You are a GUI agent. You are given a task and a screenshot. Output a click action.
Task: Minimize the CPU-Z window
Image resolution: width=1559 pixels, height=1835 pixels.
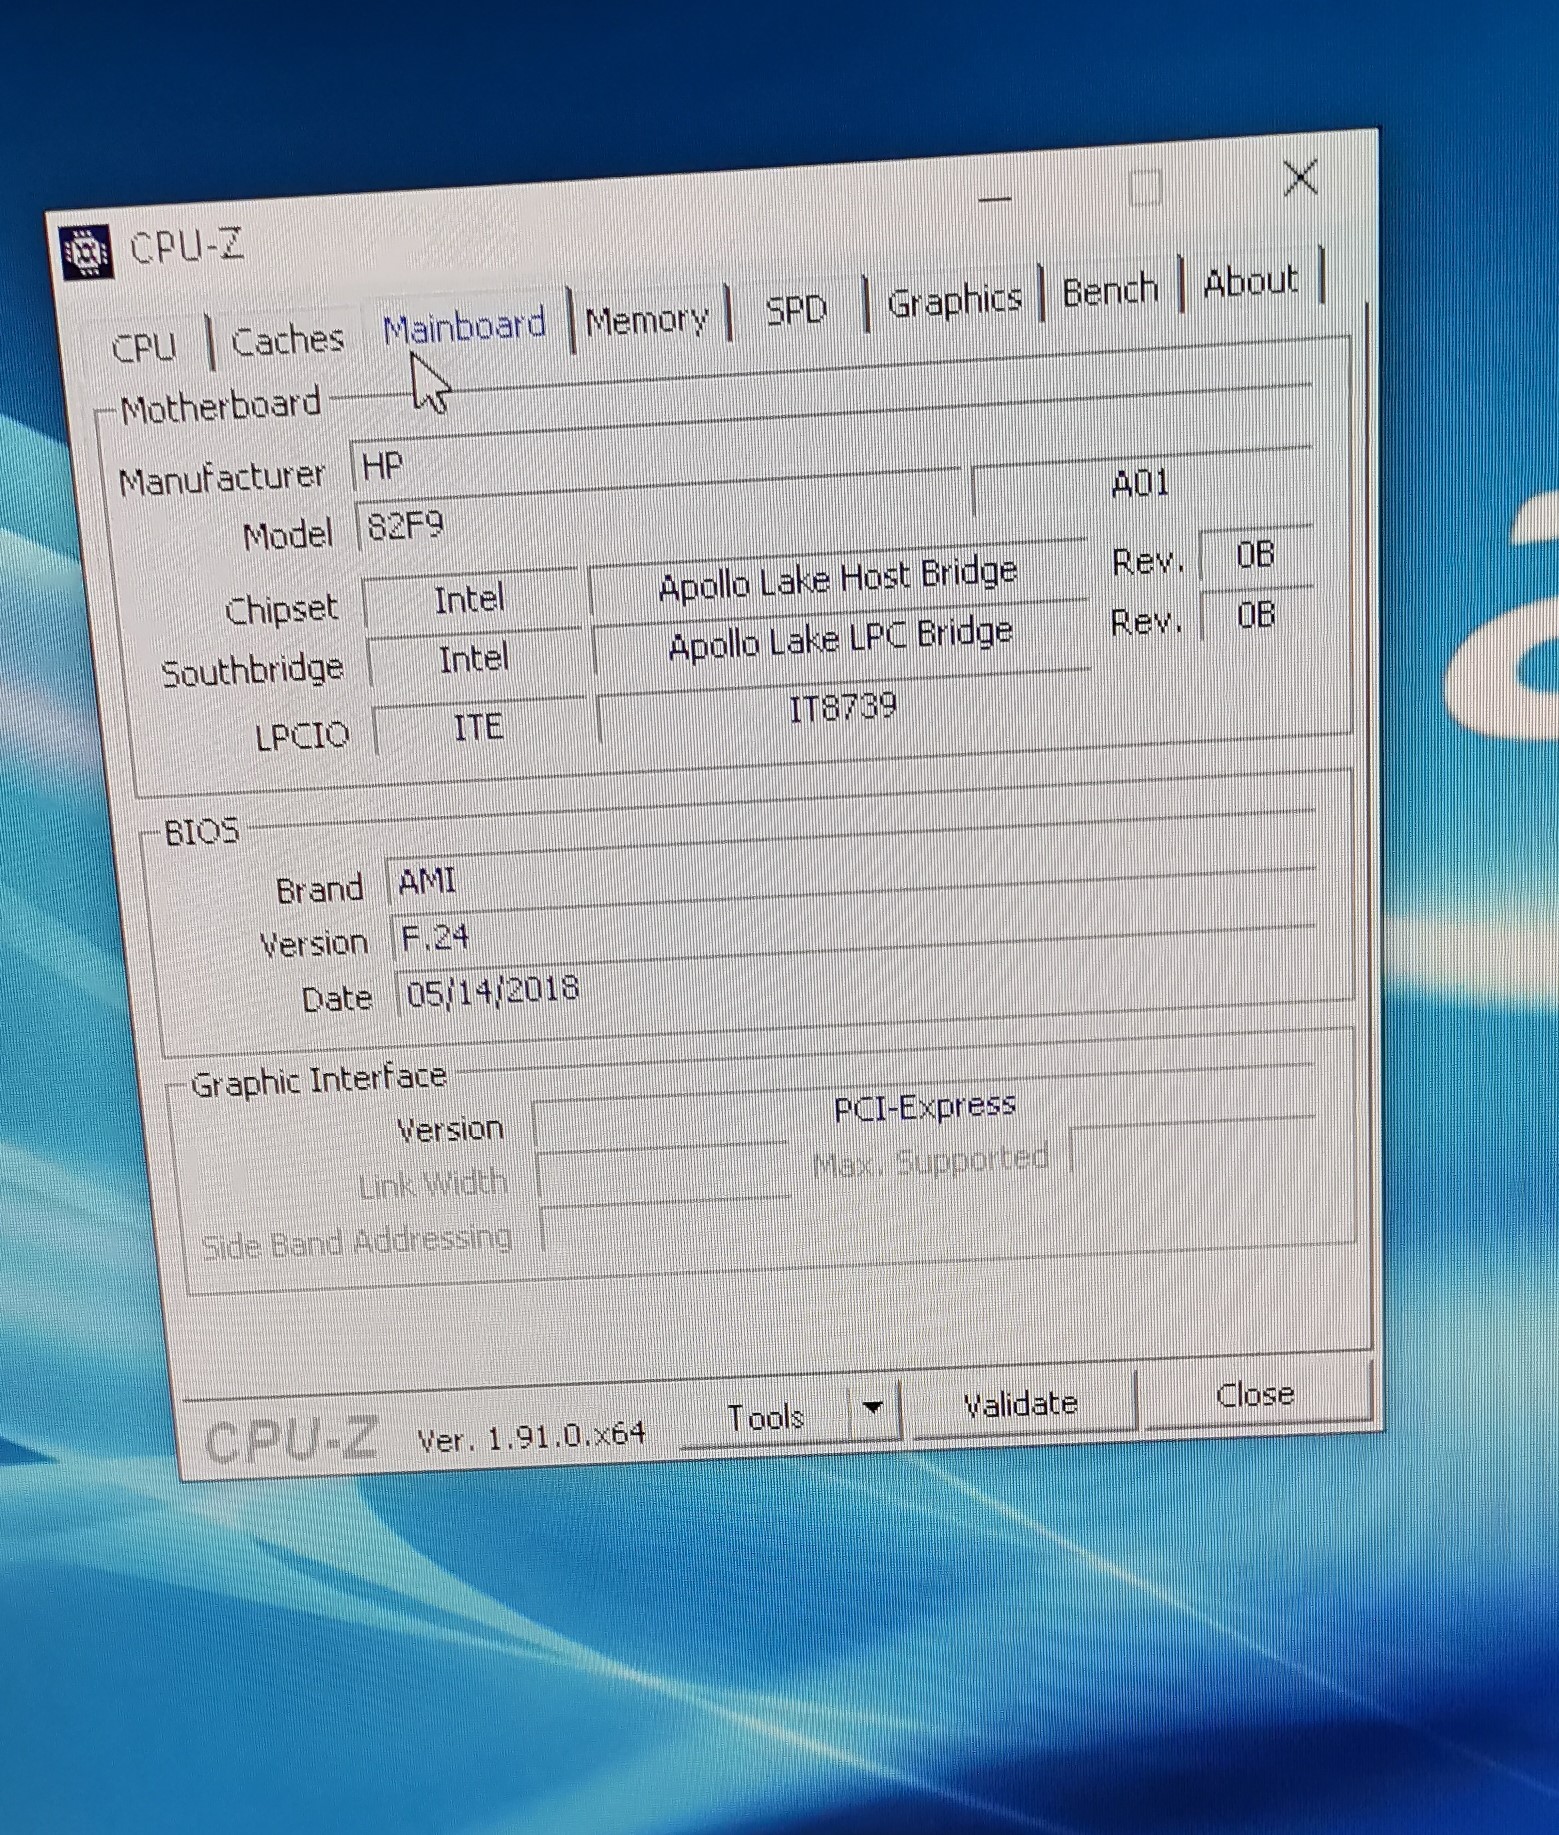[995, 200]
